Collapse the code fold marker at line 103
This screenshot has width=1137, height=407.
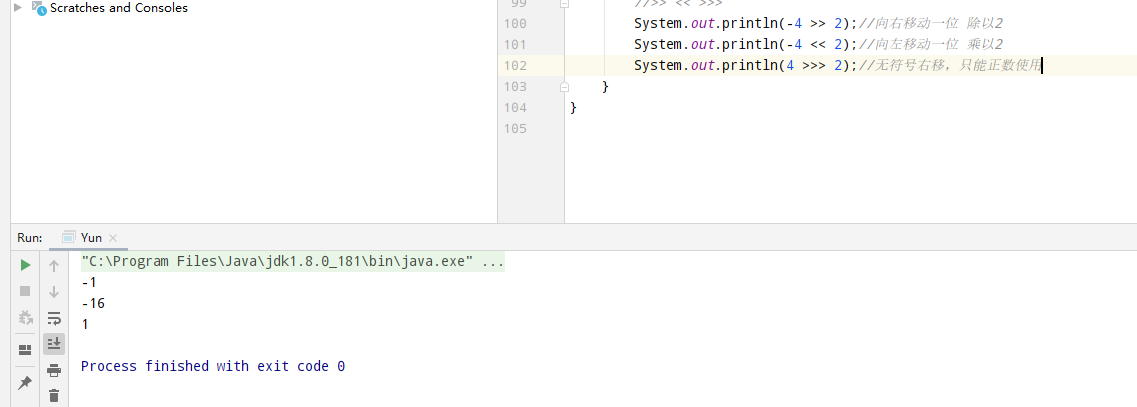(565, 87)
